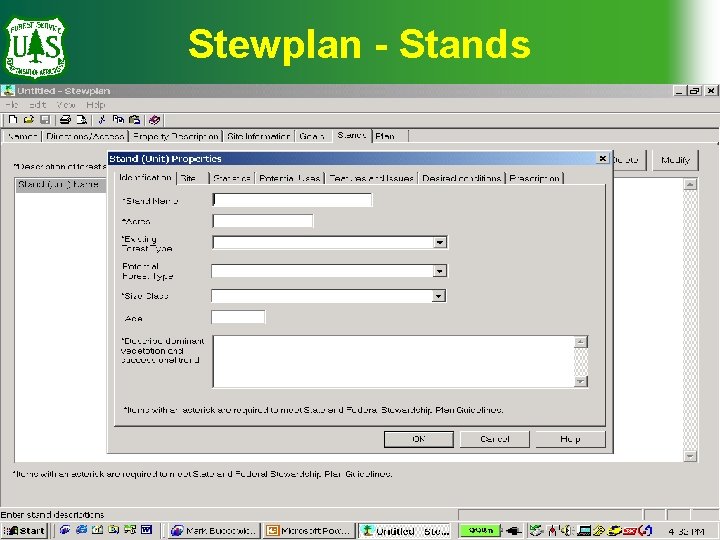The height and width of the screenshot is (540, 720).
Task: Open the Word quick launch icon
Action: point(146,530)
